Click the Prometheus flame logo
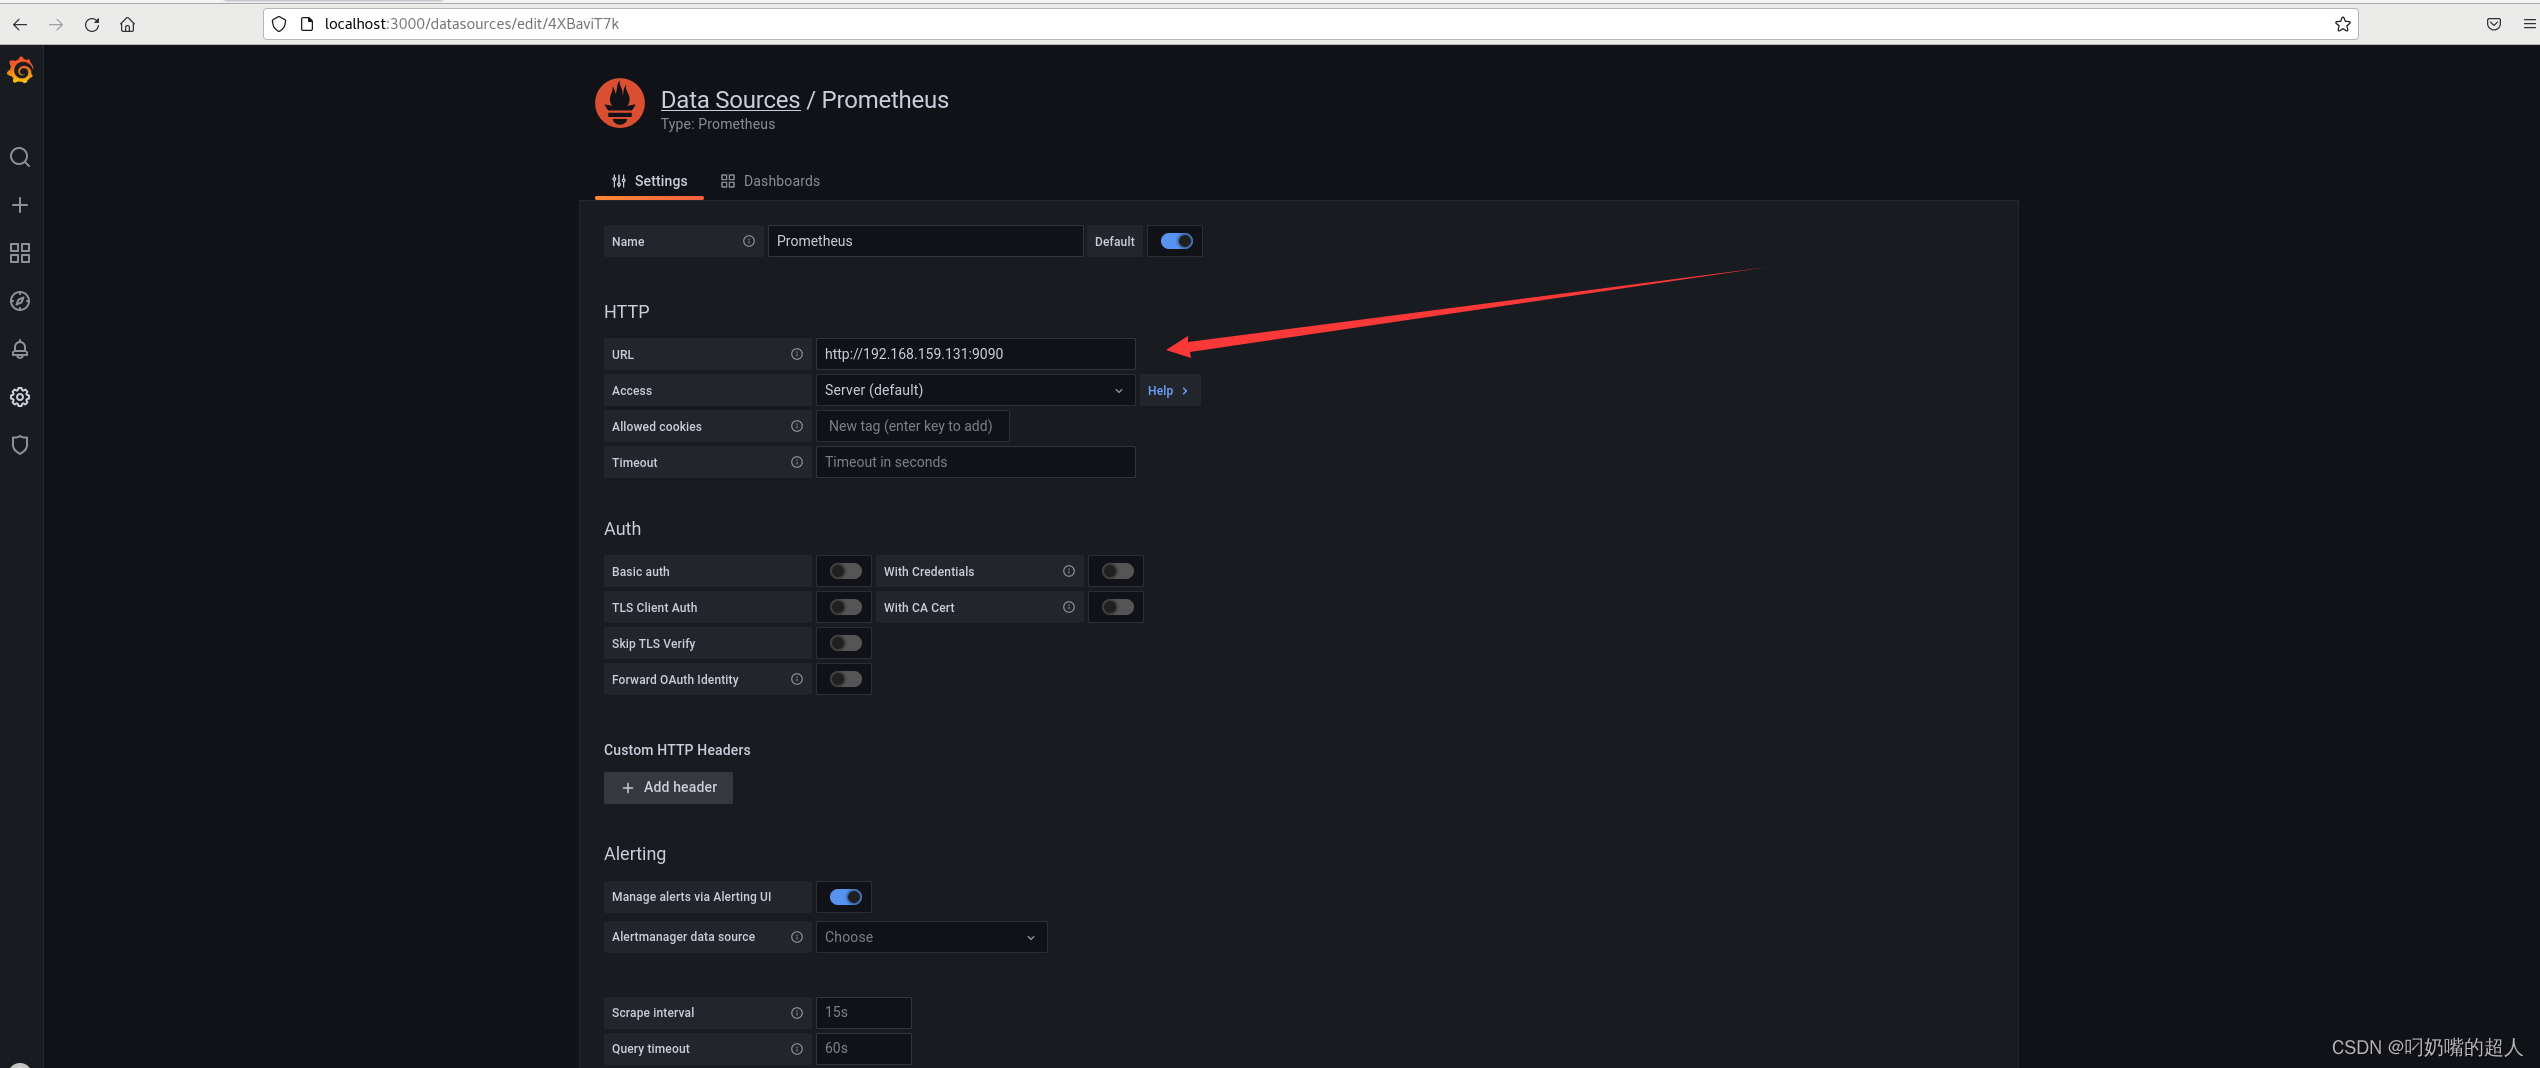Screen dimensions: 2540x1068 [x=620, y=103]
